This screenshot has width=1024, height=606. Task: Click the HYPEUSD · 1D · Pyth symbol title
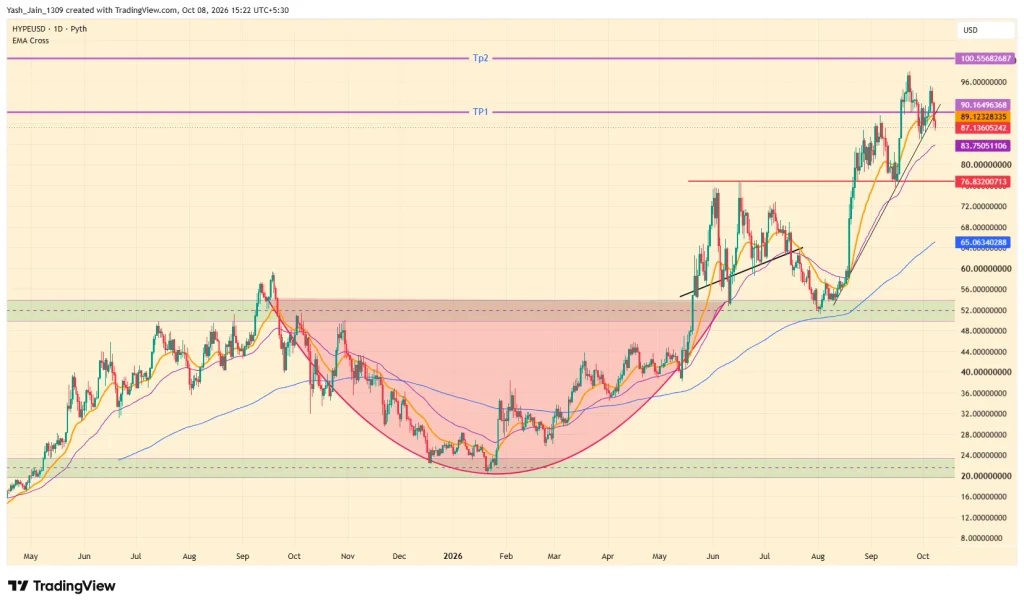[49, 29]
